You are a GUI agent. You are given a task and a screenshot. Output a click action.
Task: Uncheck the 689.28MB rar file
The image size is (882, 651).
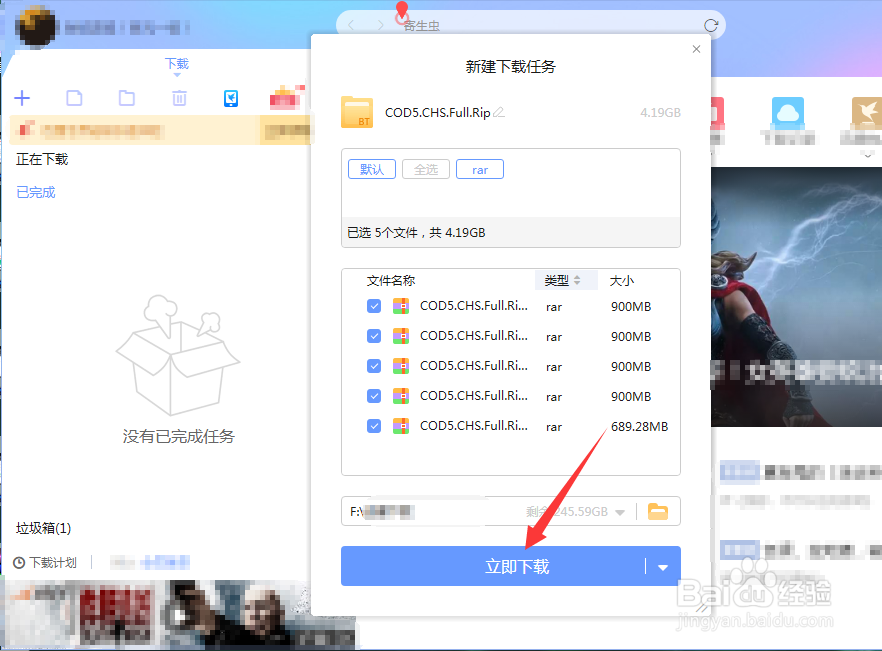coord(374,426)
